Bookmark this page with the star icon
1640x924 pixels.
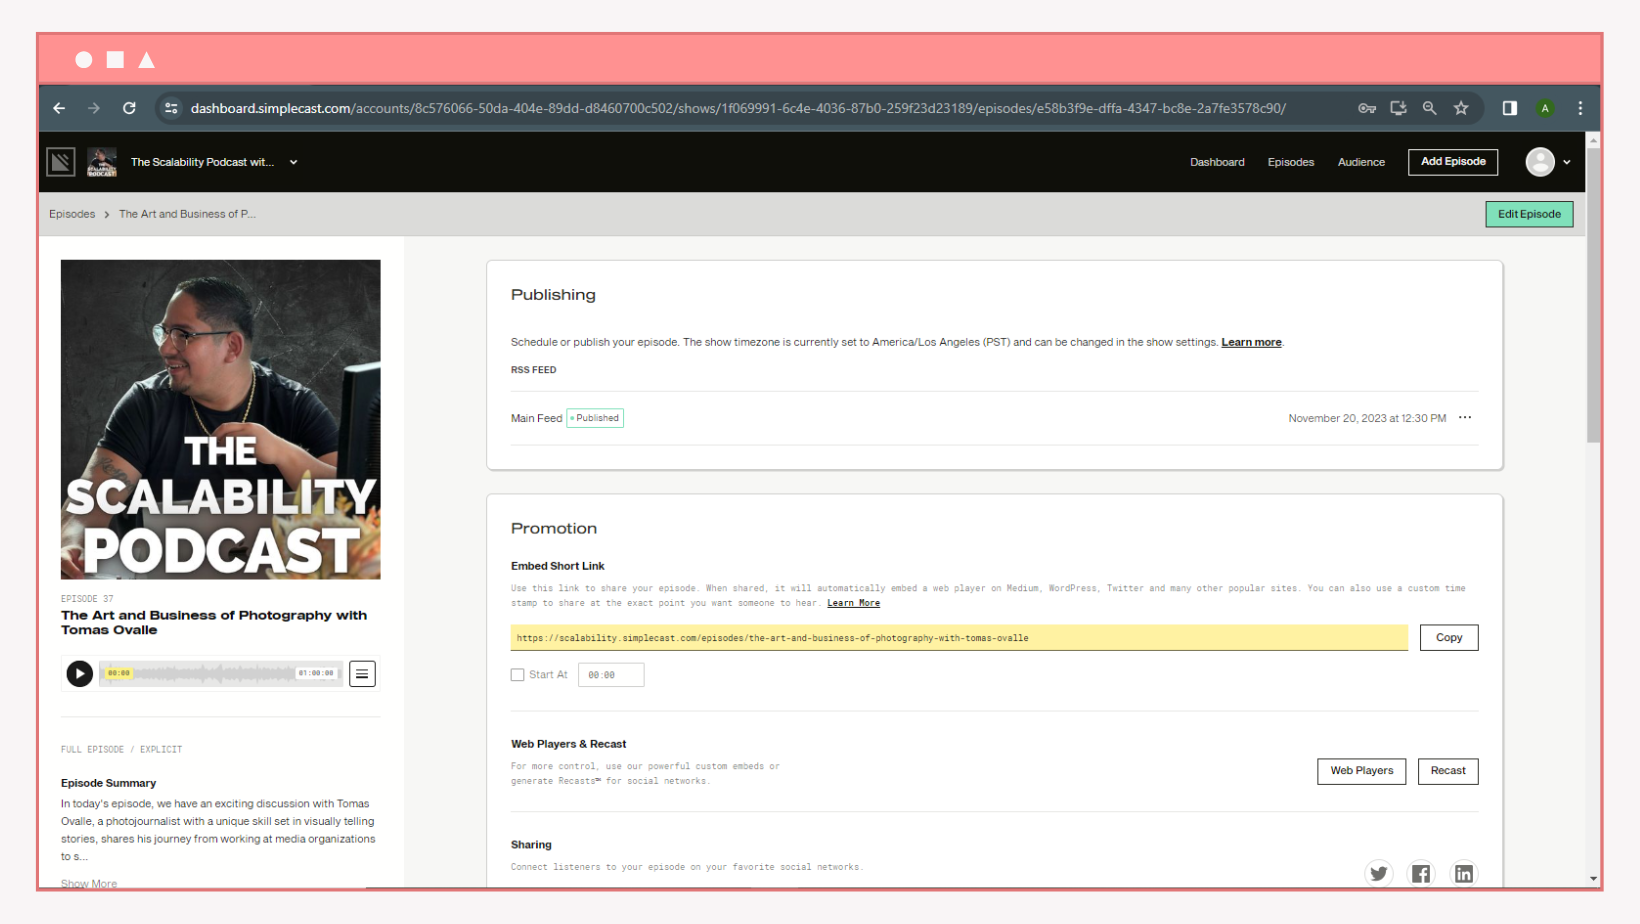pos(1461,108)
